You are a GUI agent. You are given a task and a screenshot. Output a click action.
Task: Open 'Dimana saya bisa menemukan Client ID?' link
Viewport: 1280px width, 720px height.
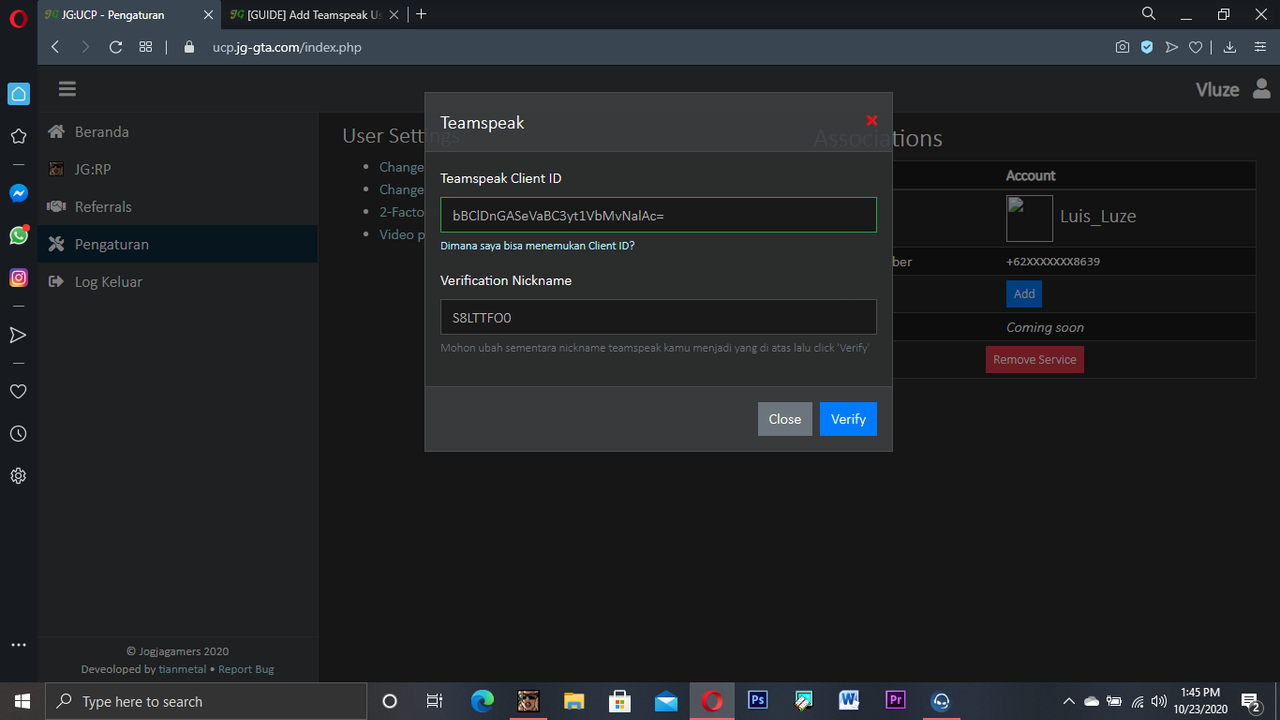pyautogui.click(x=537, y=246)
